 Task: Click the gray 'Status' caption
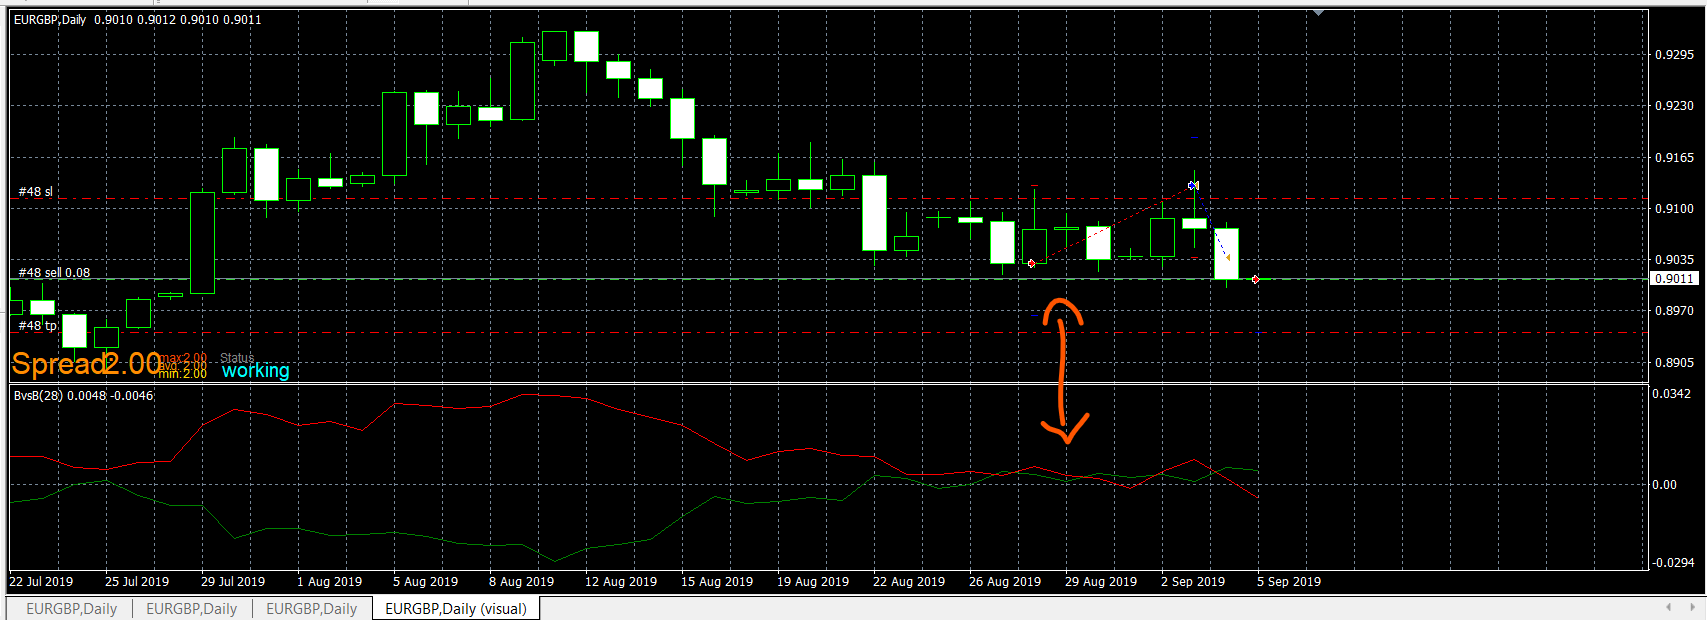tap(237, 358)
